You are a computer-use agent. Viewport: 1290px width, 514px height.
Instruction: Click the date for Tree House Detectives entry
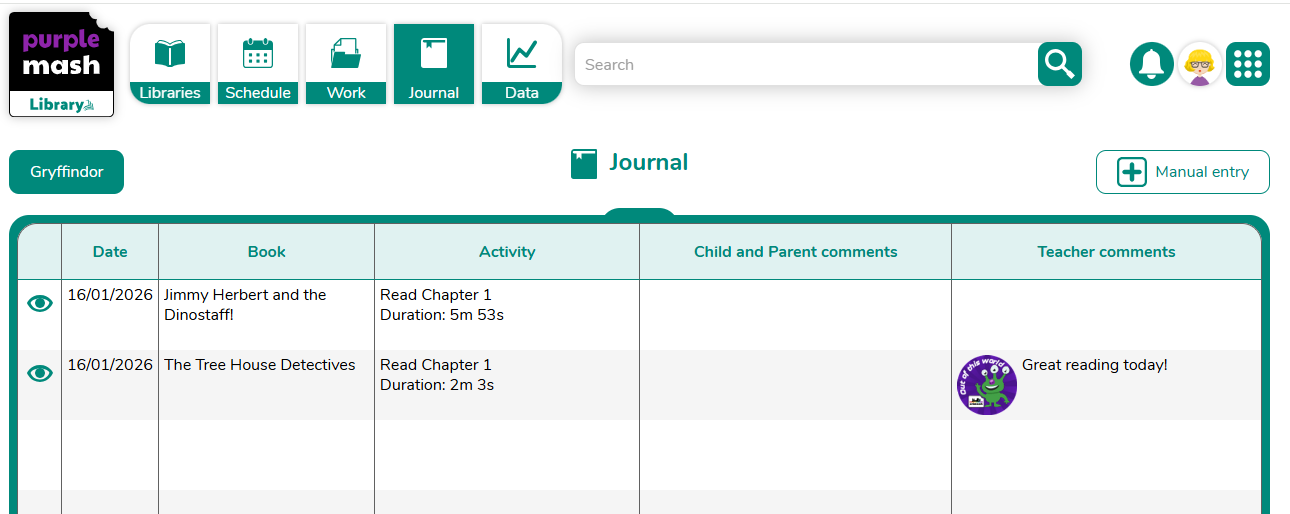110,365
